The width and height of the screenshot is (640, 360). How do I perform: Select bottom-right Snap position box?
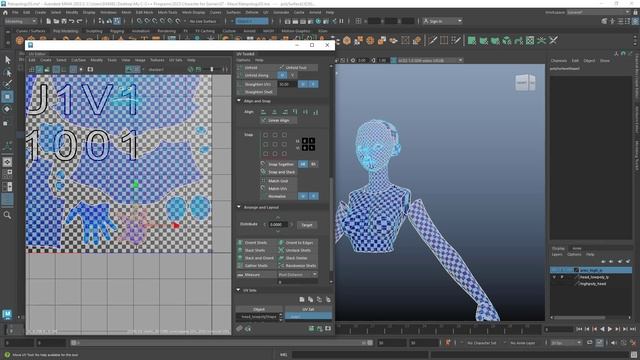284,153
